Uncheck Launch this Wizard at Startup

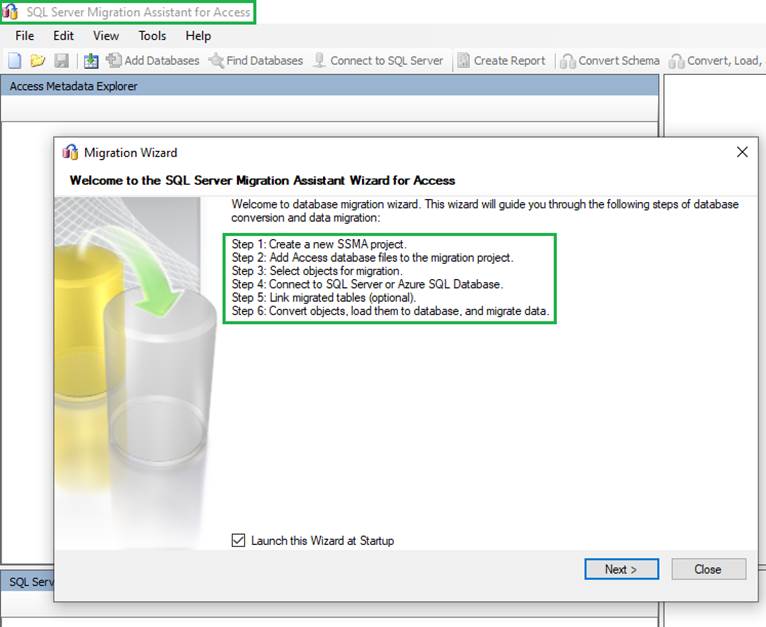click(238, 541)
